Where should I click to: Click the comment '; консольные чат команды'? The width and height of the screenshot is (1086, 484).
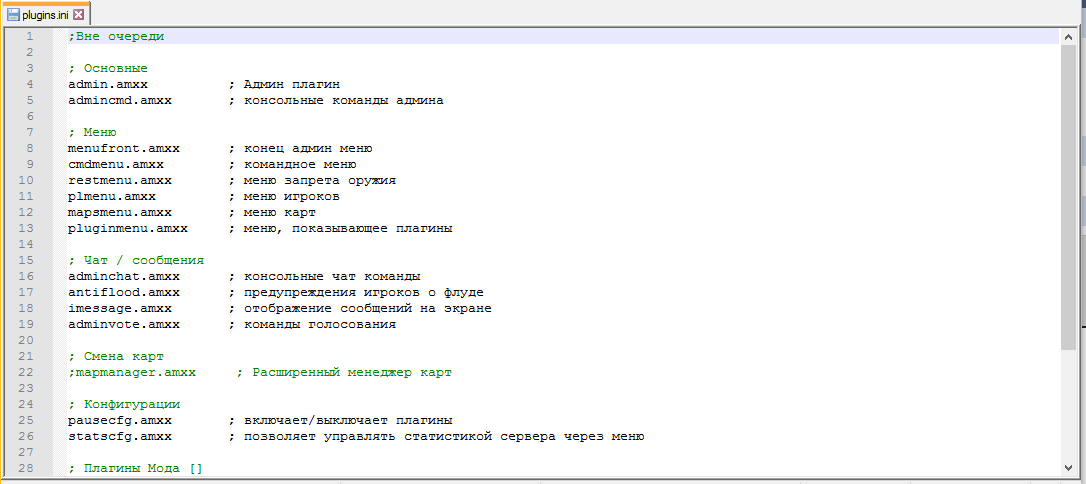tap(325, 276)
